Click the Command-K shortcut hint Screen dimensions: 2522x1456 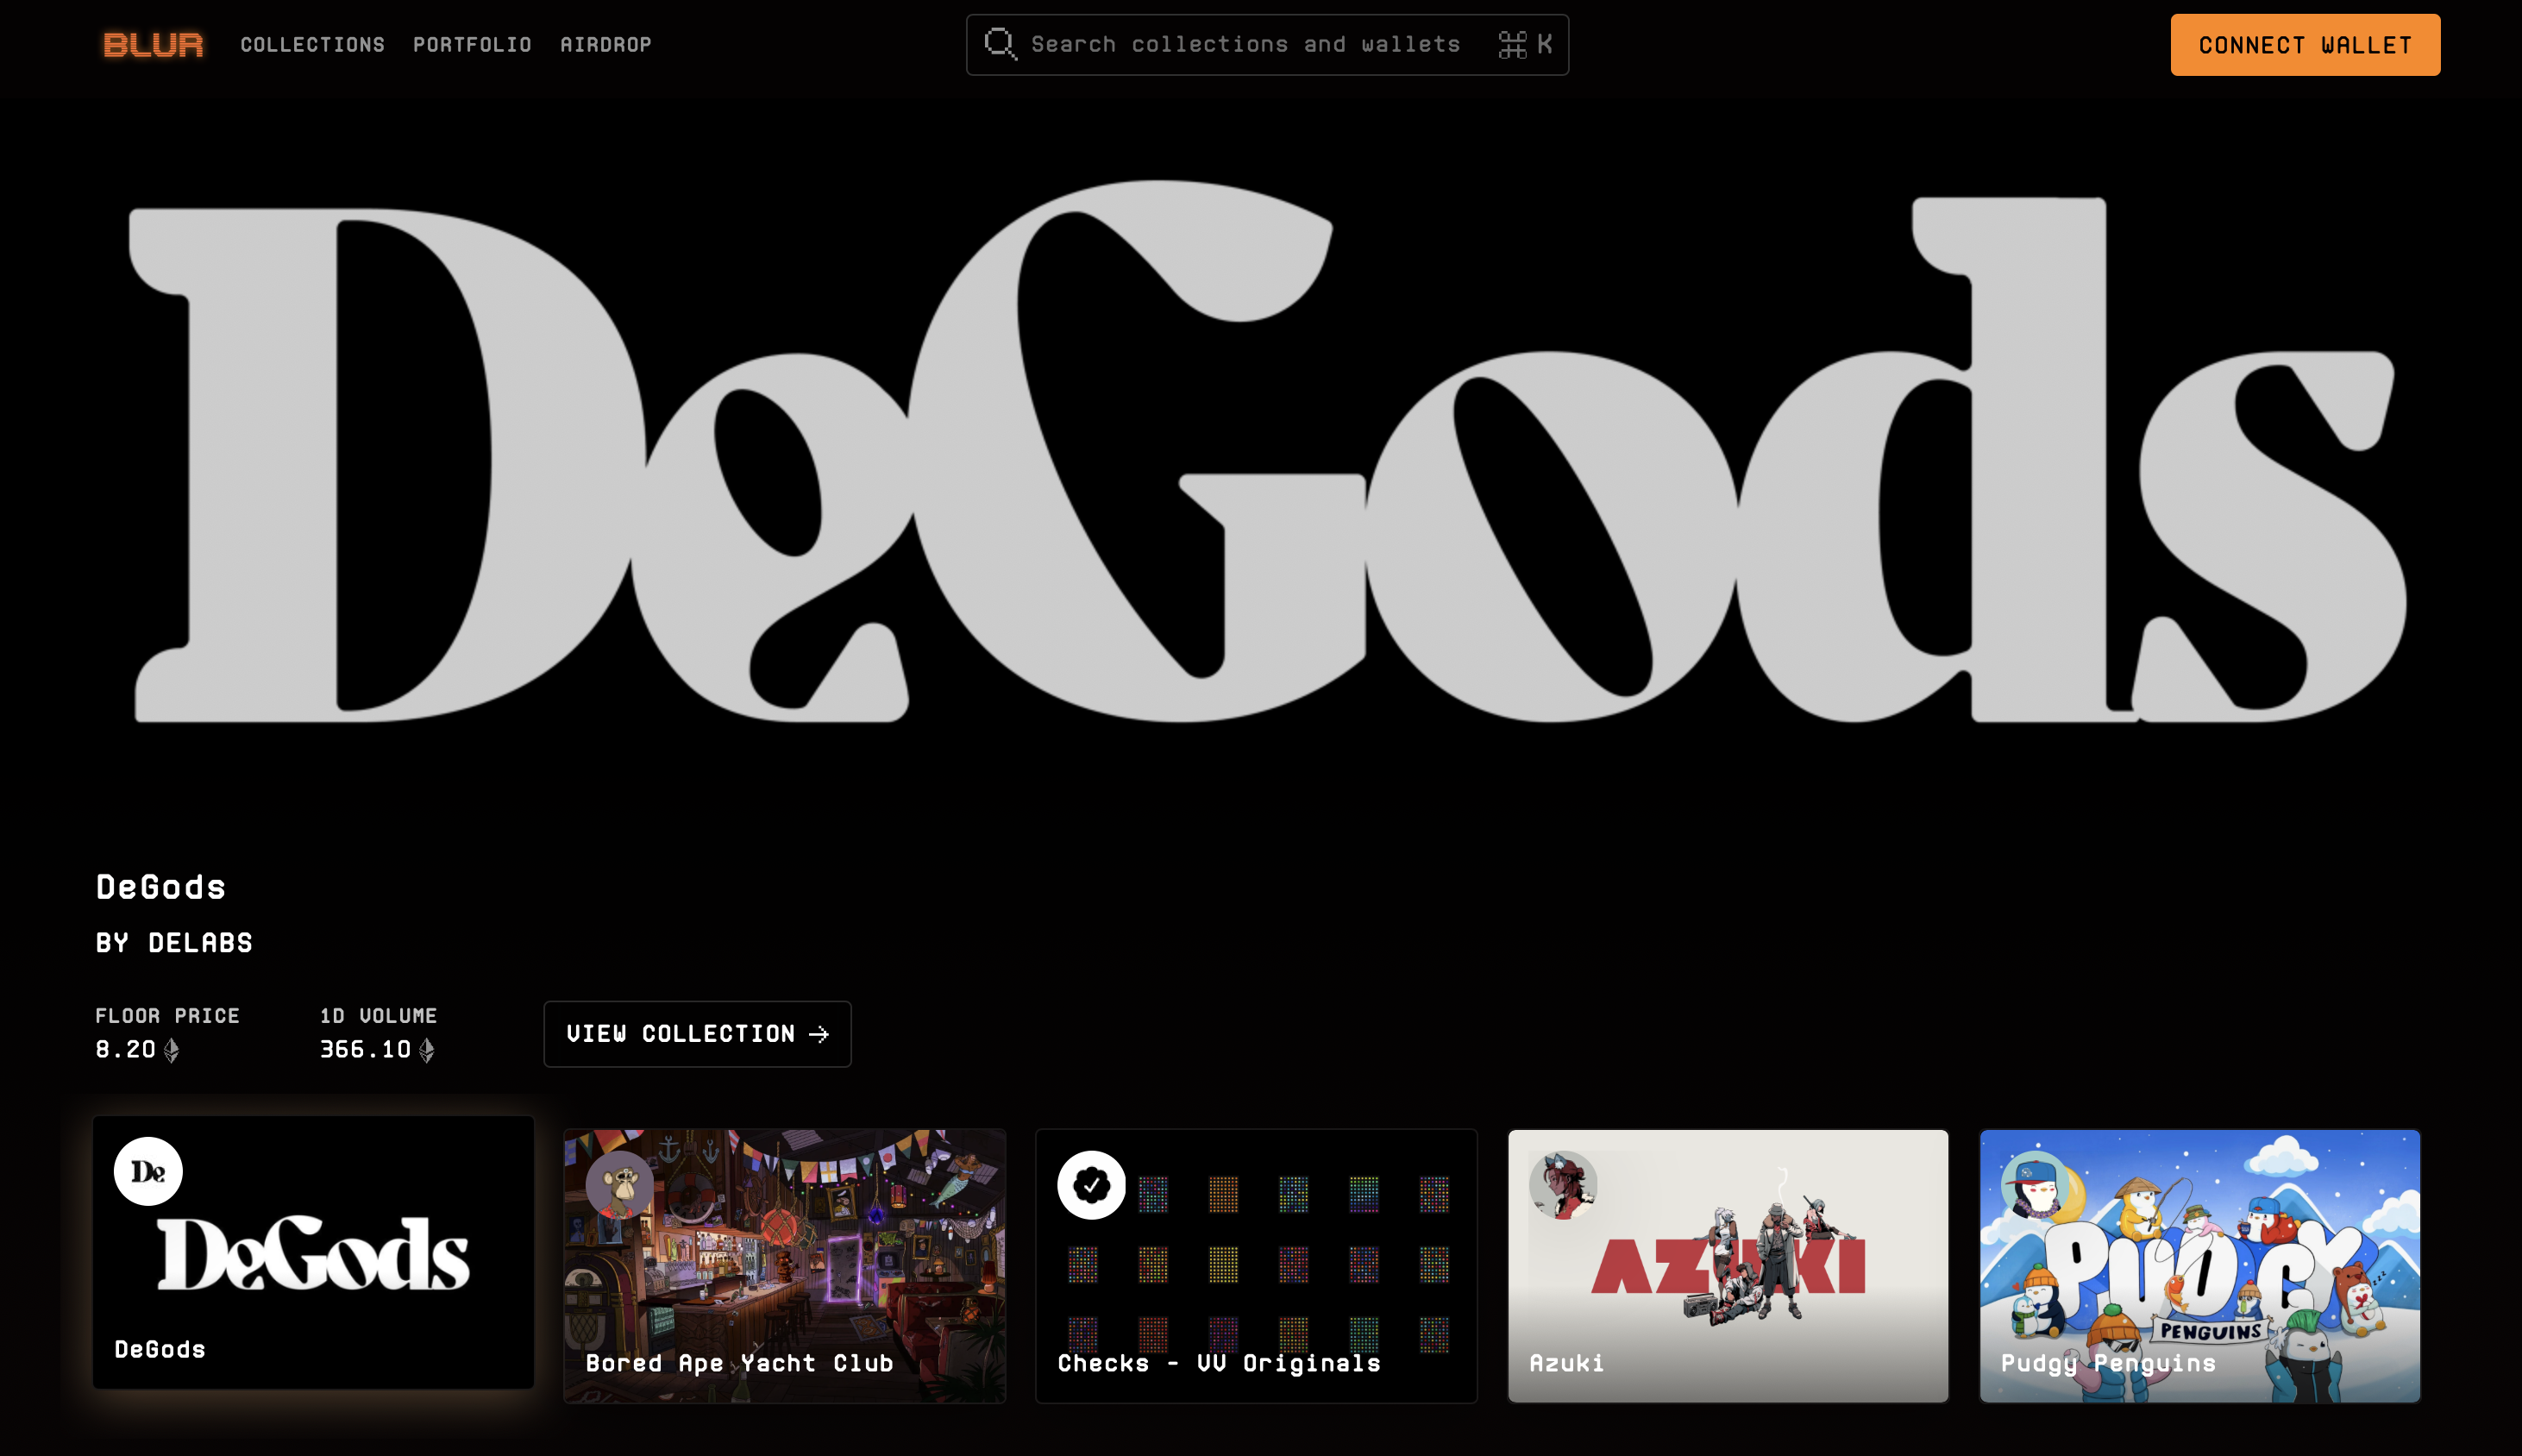(x=1525, y=44)
